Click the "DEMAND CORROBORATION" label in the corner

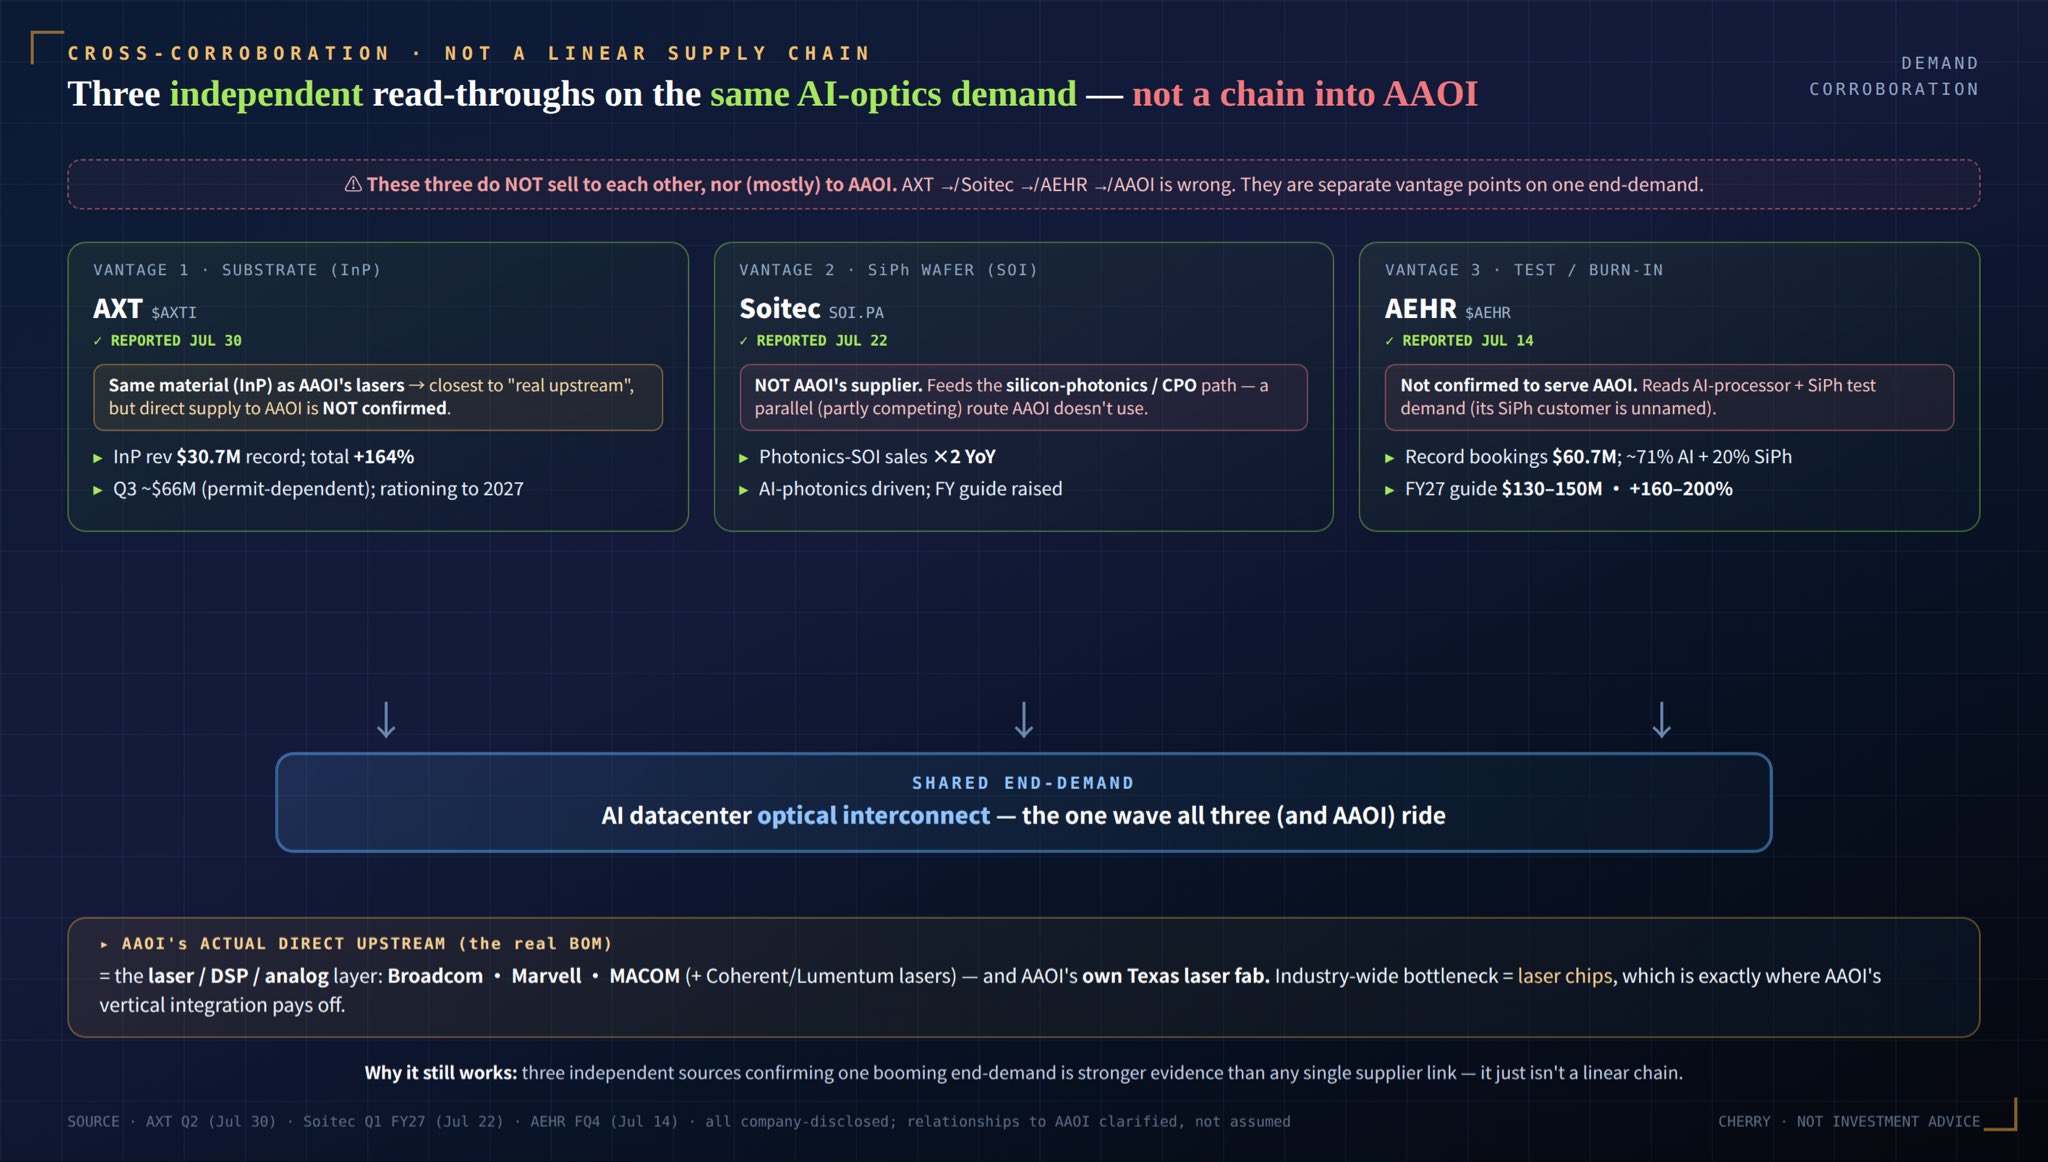coord(1894,76)
